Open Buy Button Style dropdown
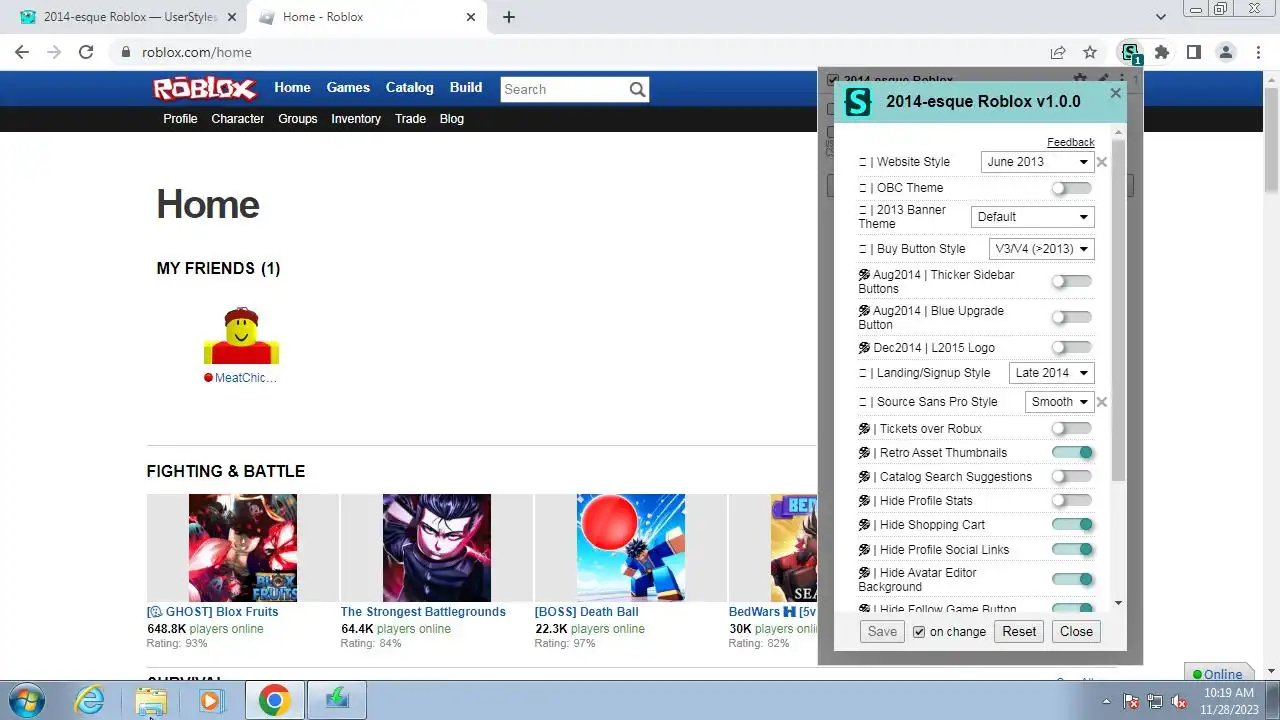The image size is (1280, 720). 1041,249
